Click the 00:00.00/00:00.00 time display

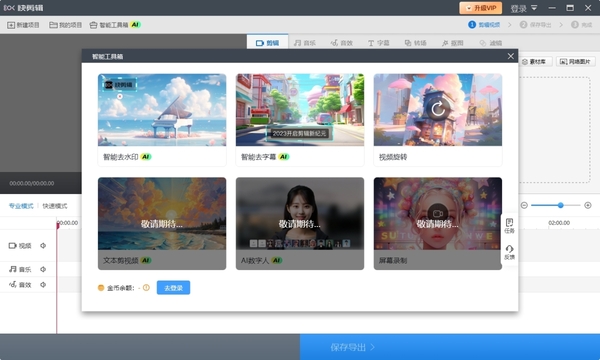[x=32, y=183]
